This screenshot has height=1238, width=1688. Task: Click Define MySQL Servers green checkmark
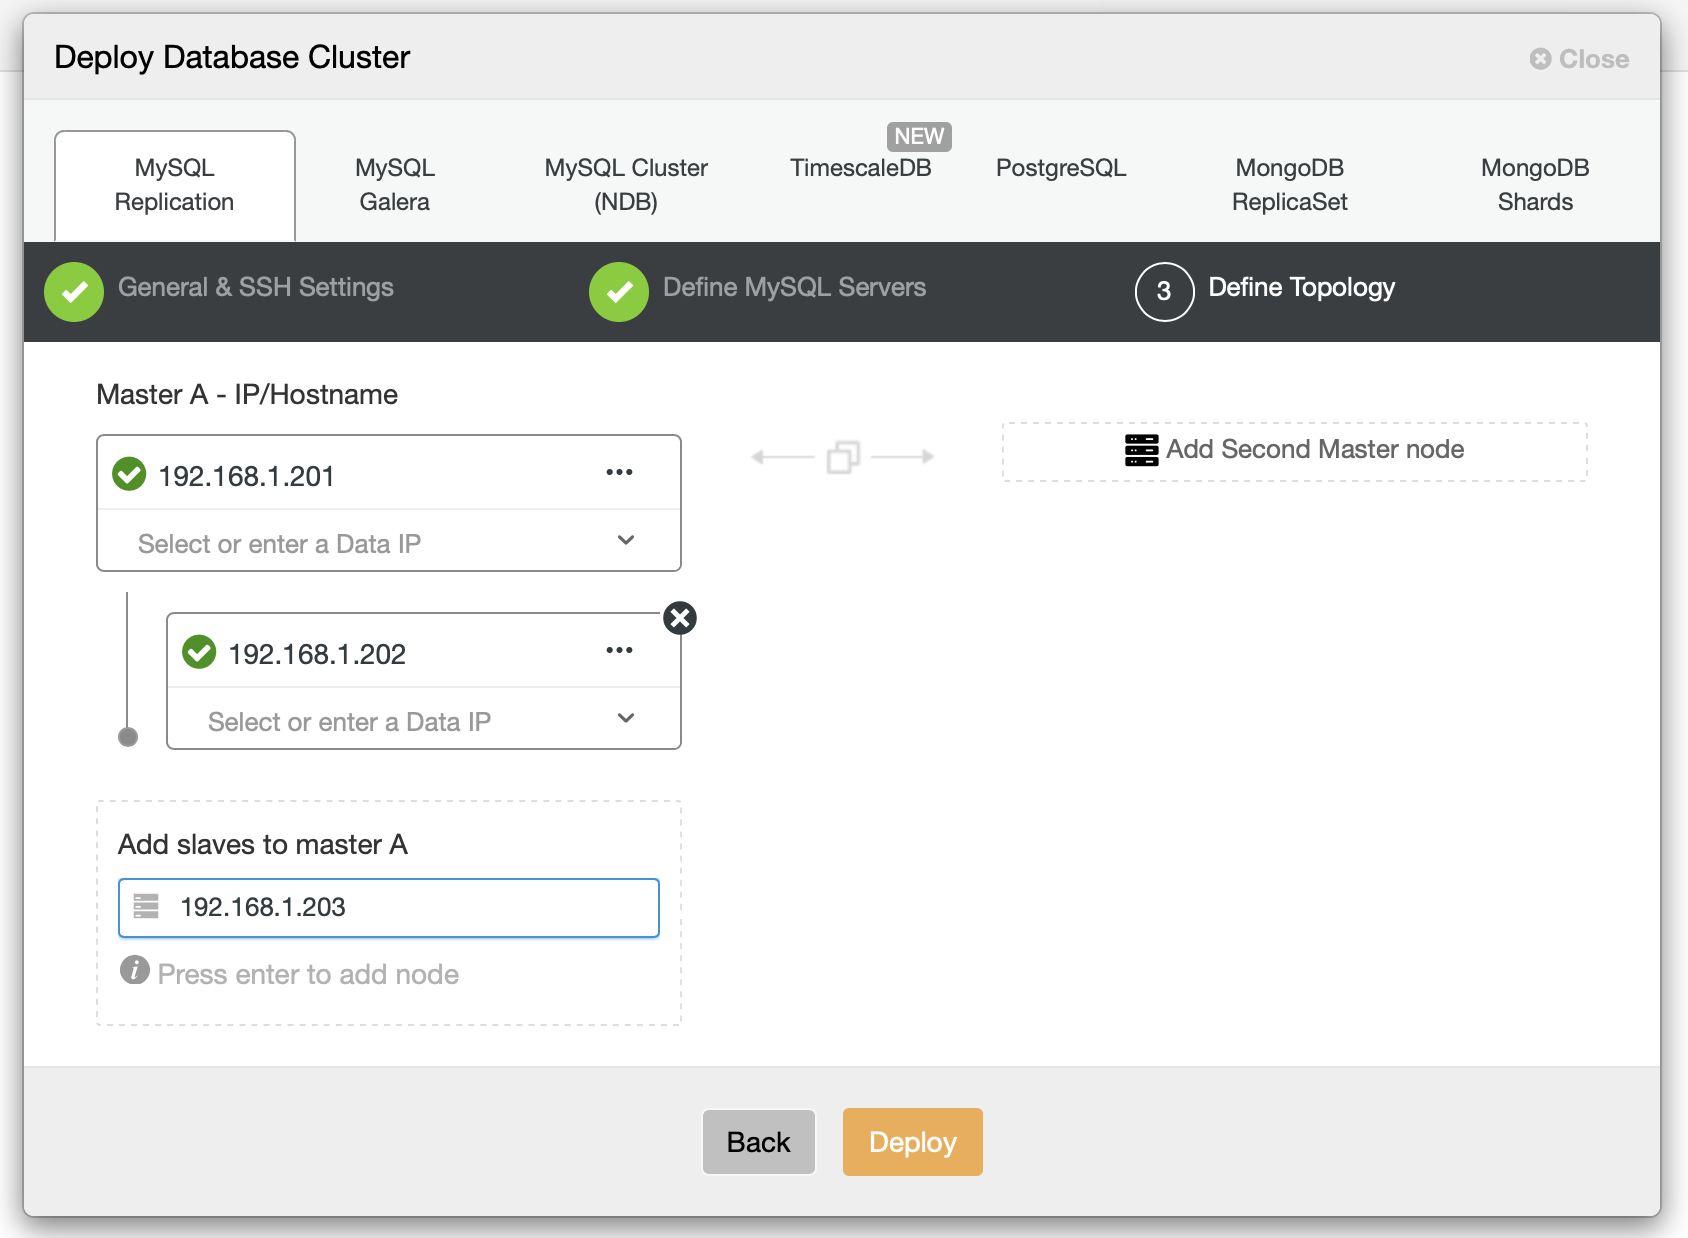tap(619, 292)
